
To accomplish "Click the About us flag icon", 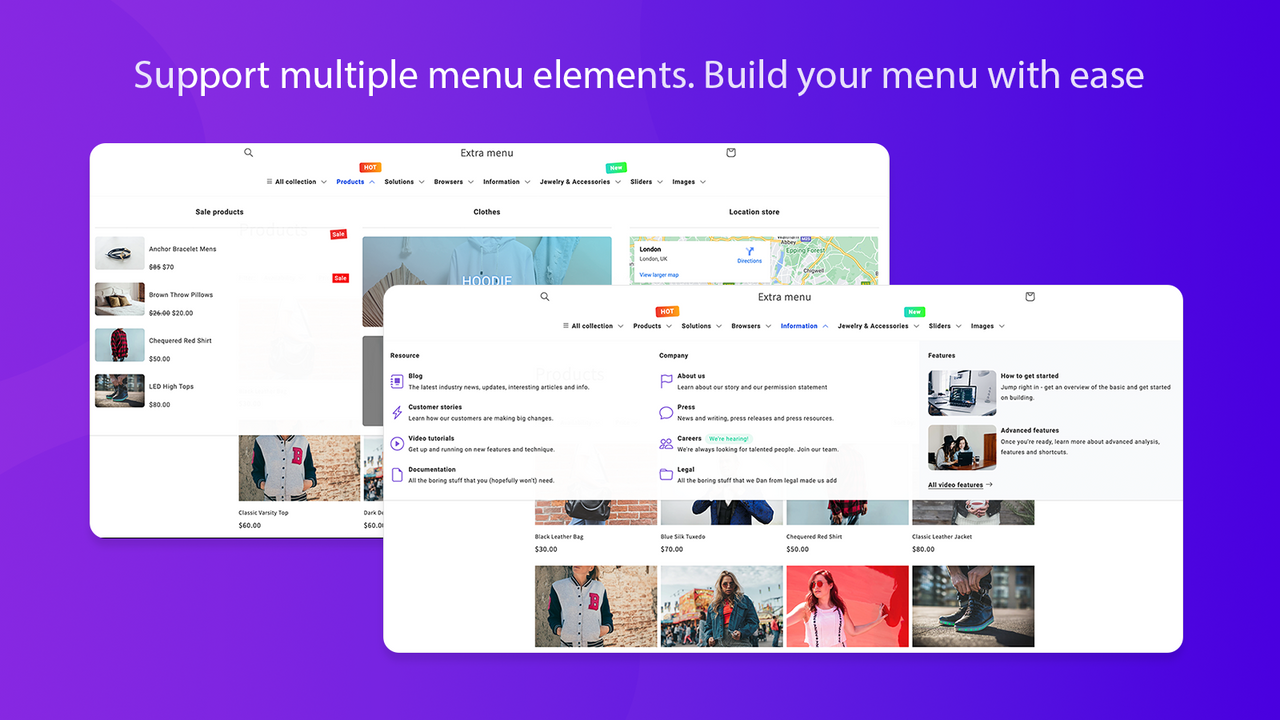I will 665,382.
